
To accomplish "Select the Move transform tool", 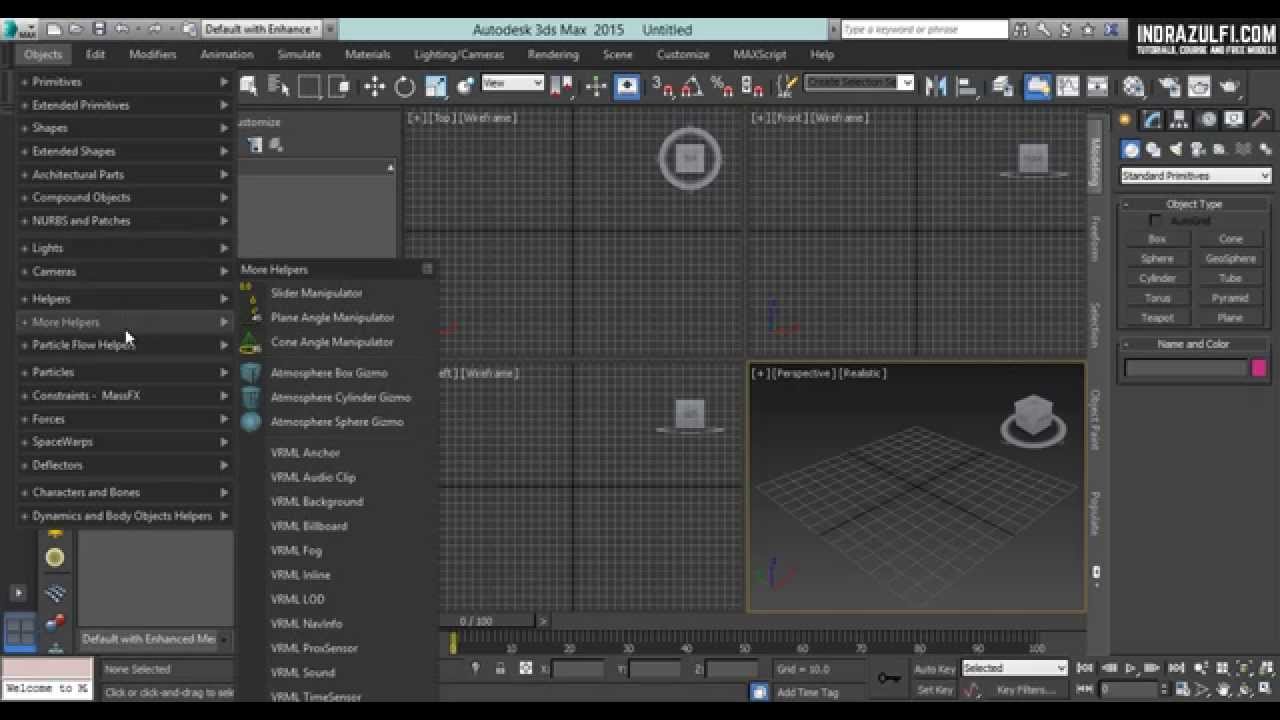I will pos(374,87).
